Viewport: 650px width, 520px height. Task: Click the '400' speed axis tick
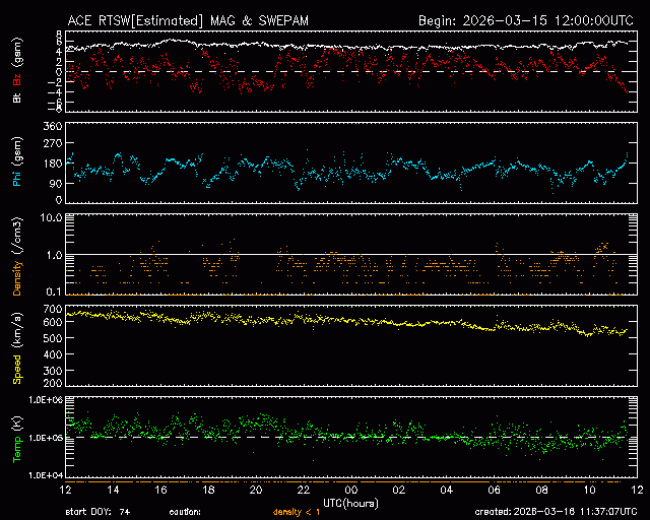point(53,355)
